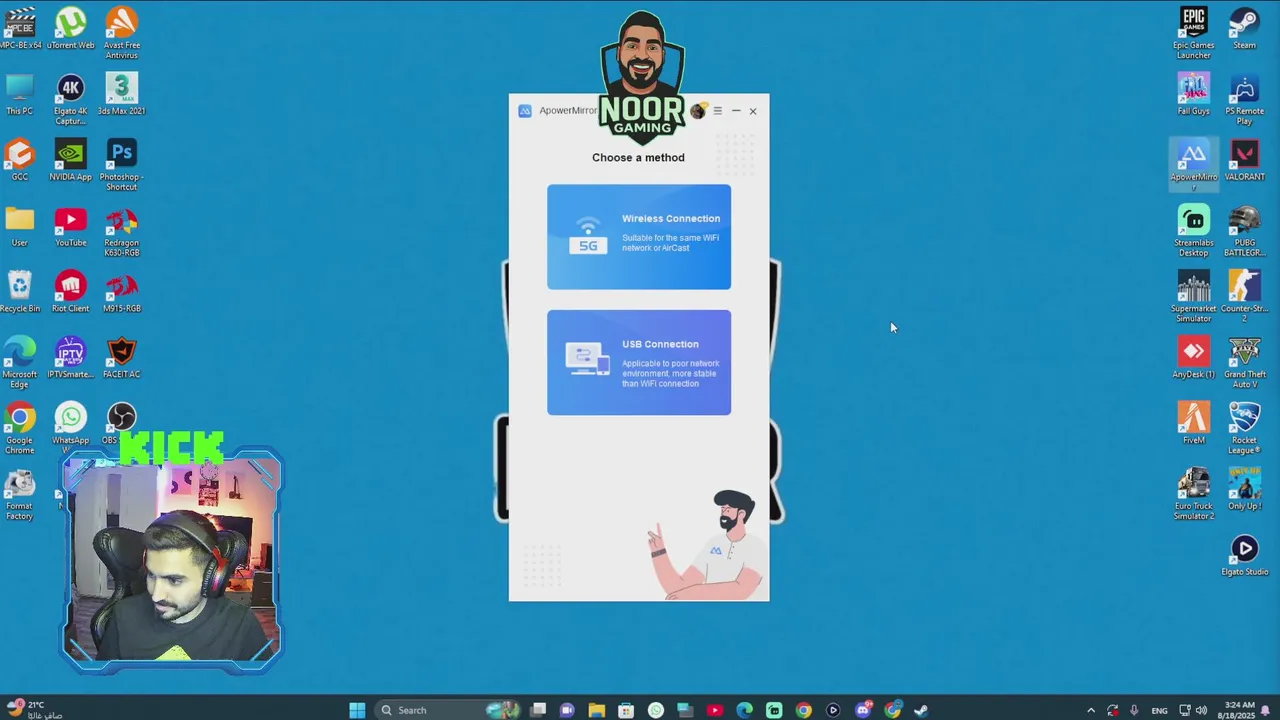Open Steam from the taskbar
Image resolution: width=1280 pixels, height=720 pixels.
point(921,710)
